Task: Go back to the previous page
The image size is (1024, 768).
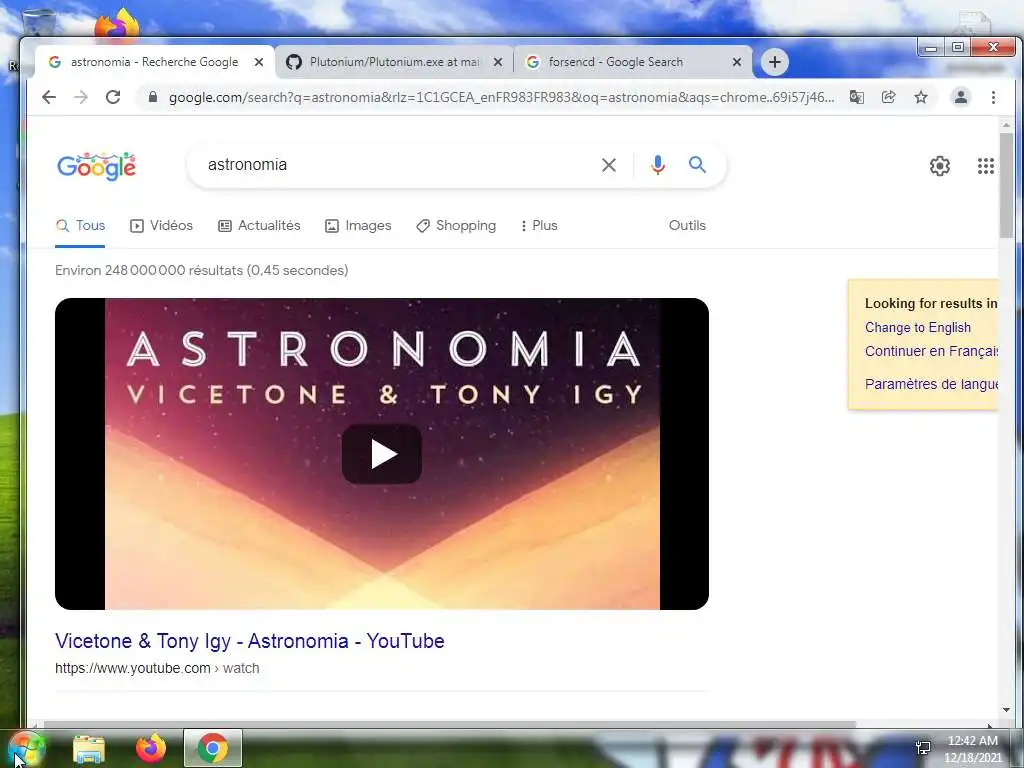Action: (x=49, y=97)
